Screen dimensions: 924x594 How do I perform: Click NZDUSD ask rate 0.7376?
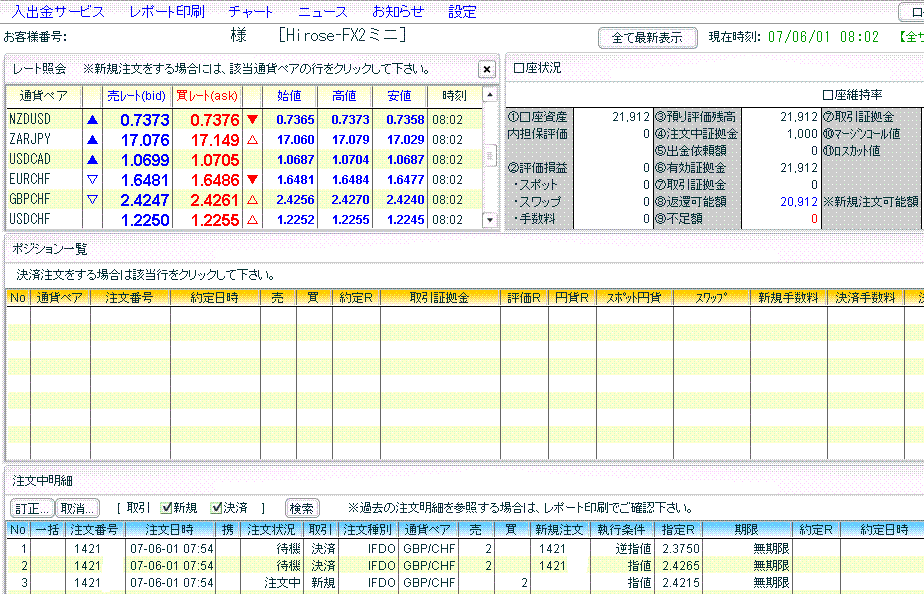(214, 120)
